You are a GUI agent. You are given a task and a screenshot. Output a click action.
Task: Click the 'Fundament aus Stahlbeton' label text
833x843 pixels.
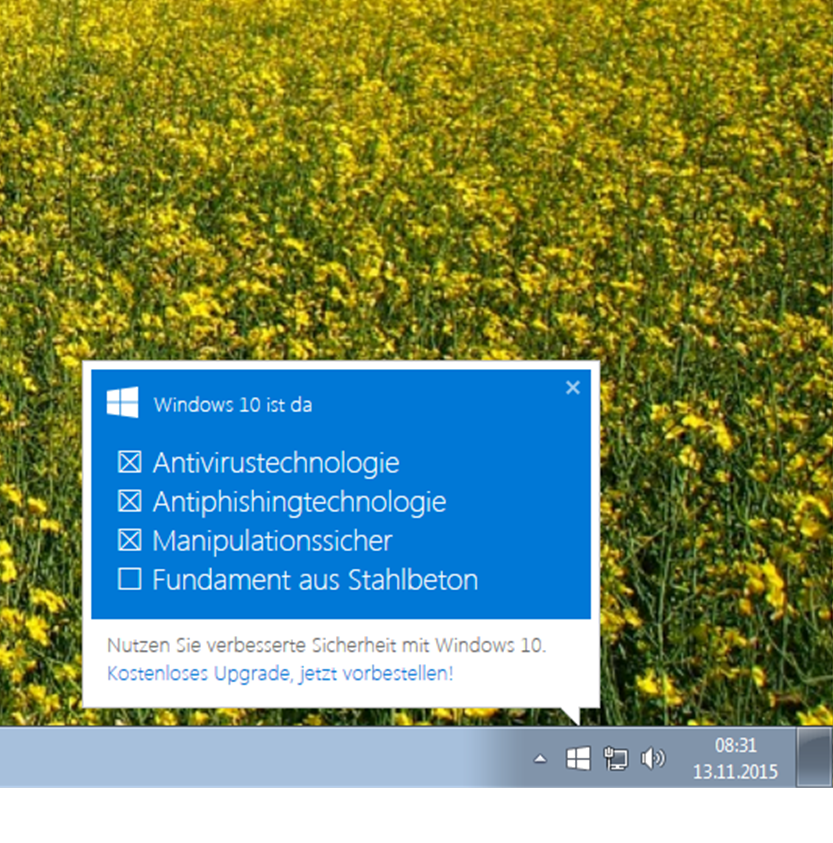(315, 580)
